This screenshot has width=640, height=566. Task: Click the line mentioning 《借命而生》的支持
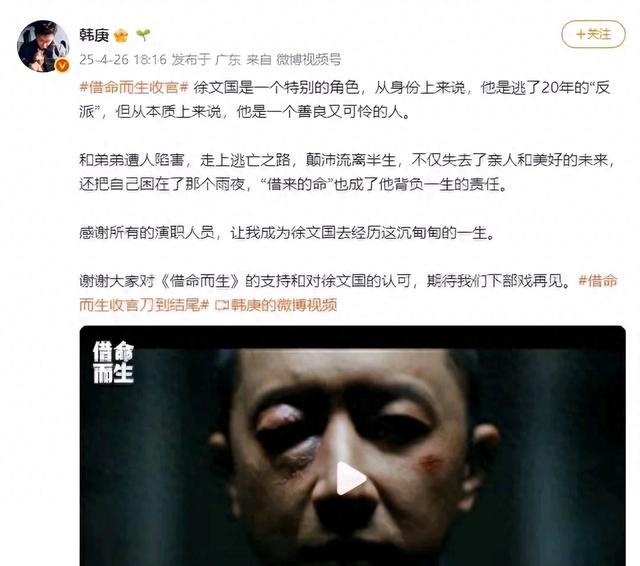tap(324, 281)
